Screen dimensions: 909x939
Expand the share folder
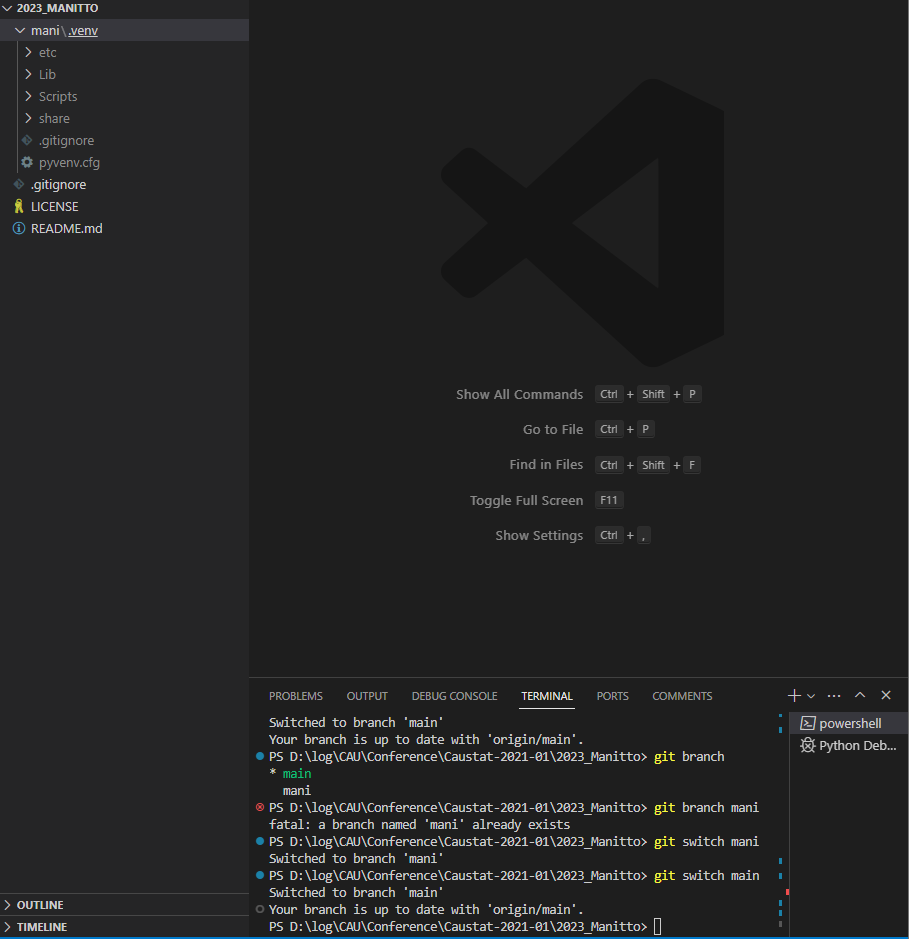[28, 118]
